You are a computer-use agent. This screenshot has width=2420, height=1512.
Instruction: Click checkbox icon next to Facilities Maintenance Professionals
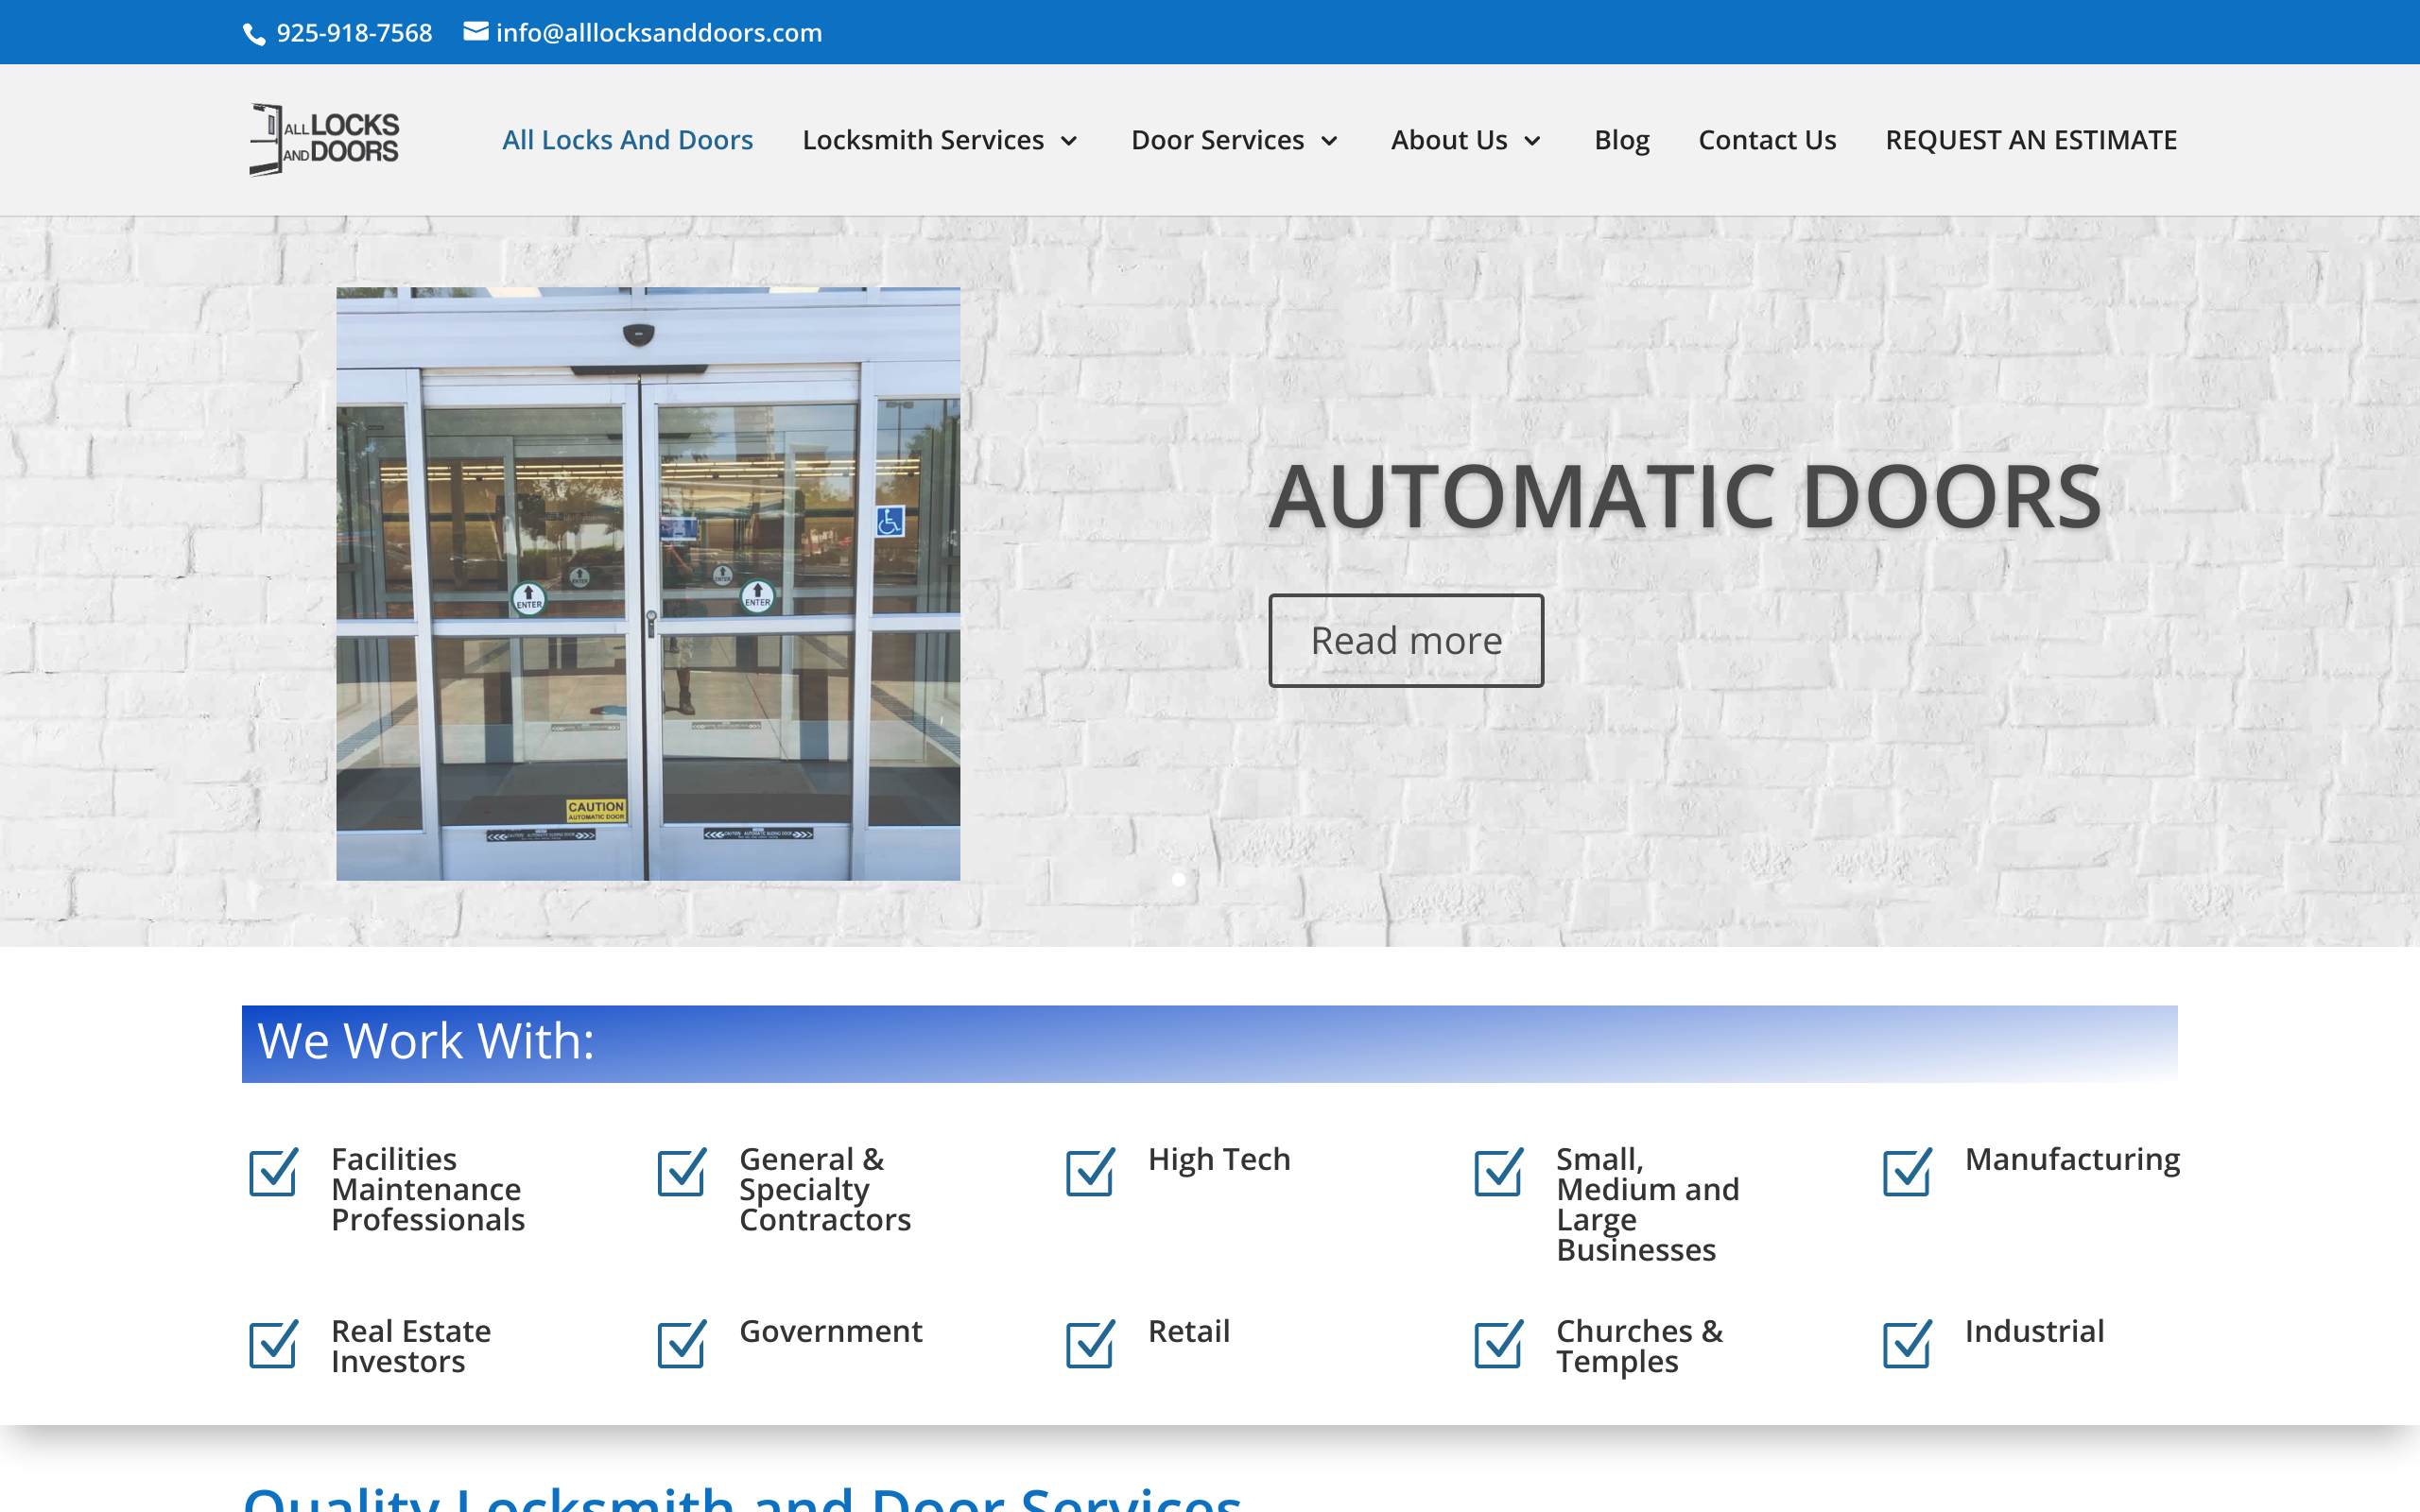tap(274, 1172)
